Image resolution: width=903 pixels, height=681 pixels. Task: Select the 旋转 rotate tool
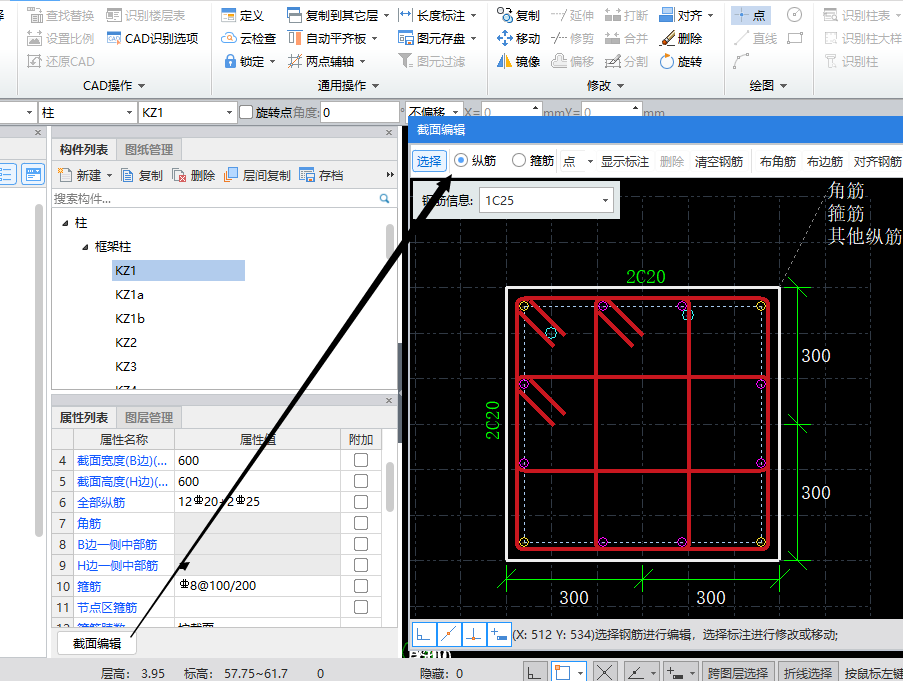coord(681,61)
